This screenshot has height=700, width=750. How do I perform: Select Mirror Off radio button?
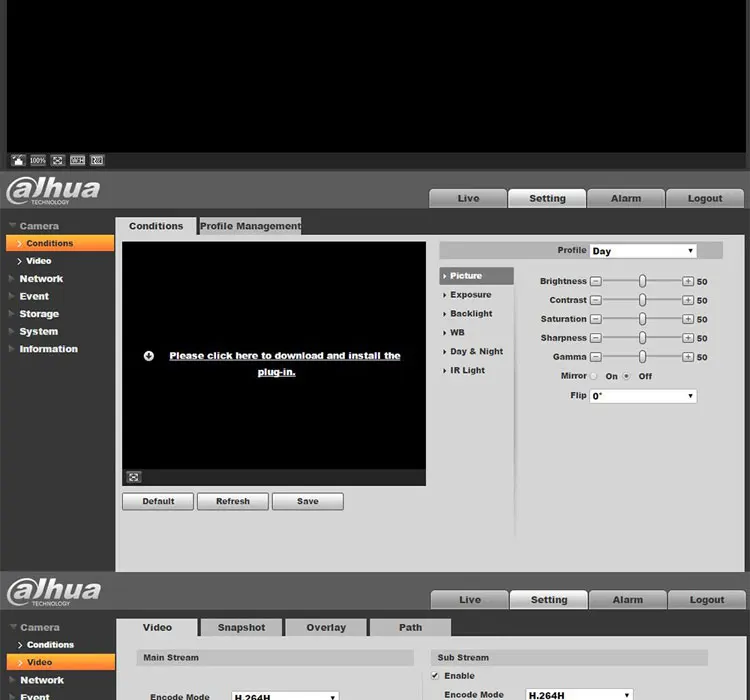(627, 376)
